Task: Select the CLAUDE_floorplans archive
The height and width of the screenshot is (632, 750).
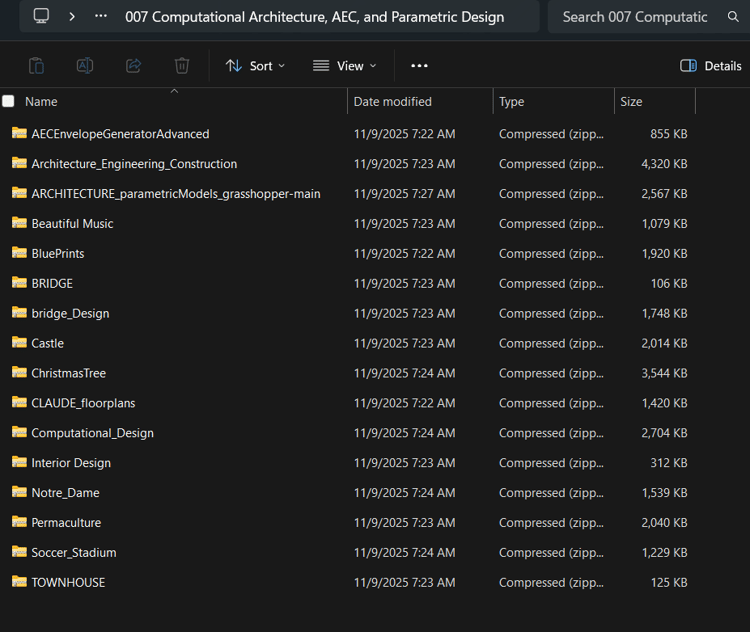Action: 83,403
